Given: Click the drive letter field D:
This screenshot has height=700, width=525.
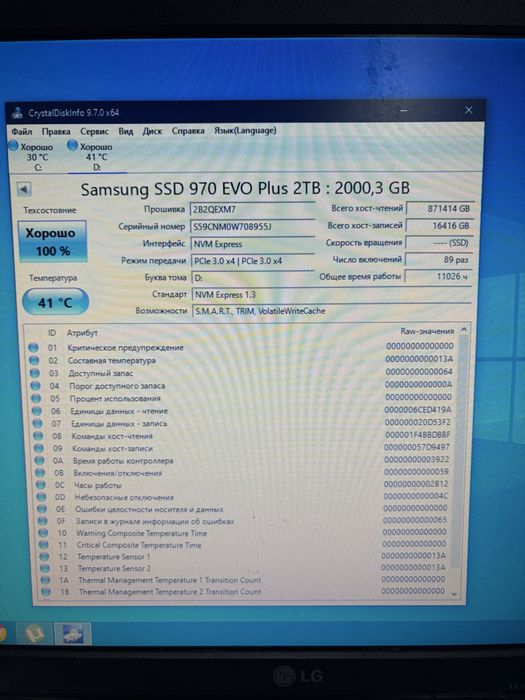Looking at the screenshot, I should click(x=253, y=278).
